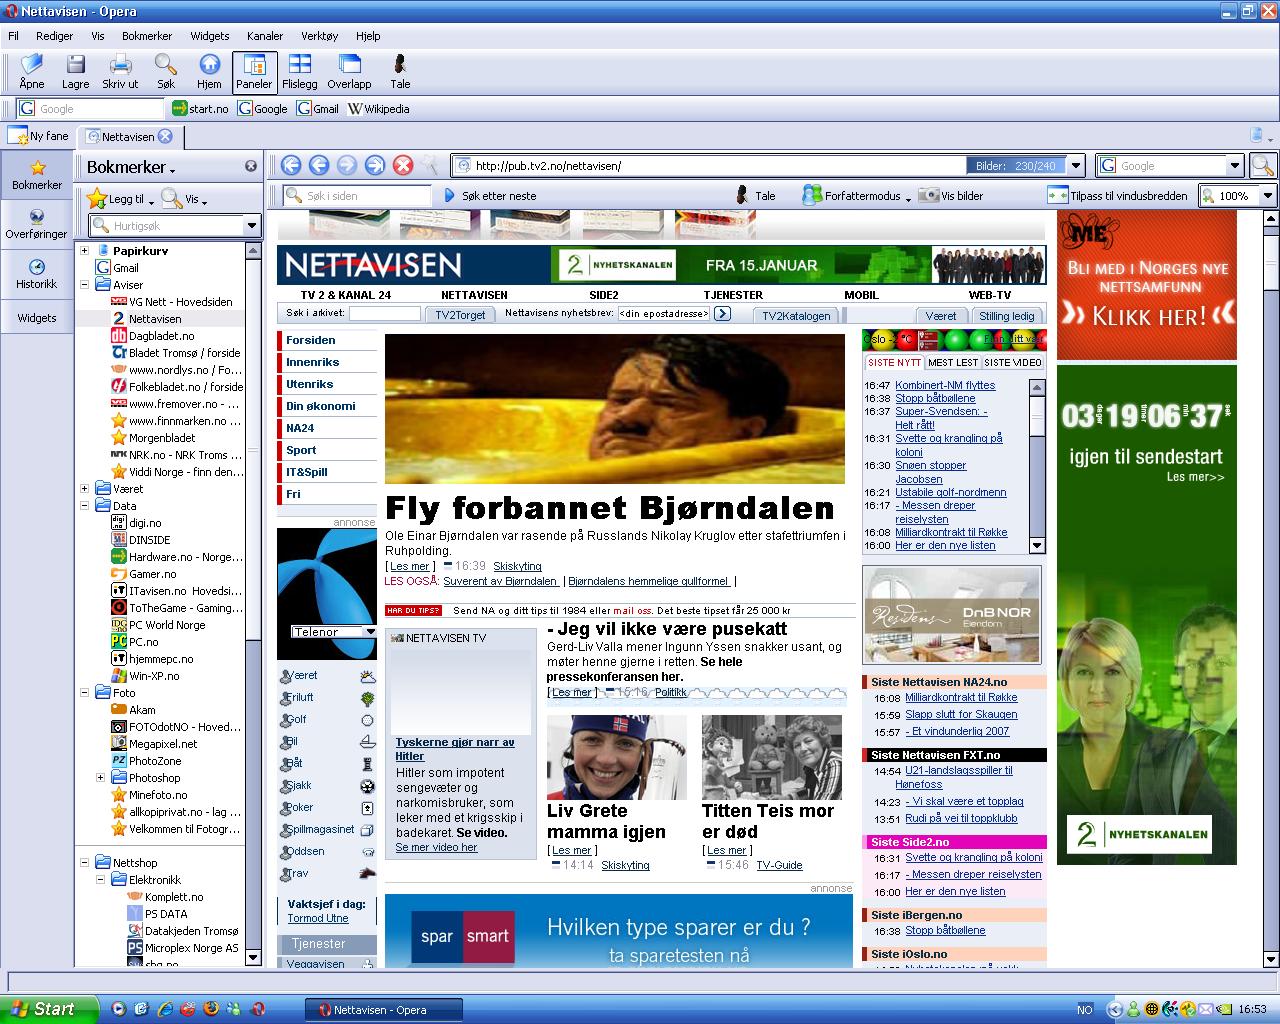Click the Åpne toolbar icon
The image size is (1280, 1024).
[32, 72]
